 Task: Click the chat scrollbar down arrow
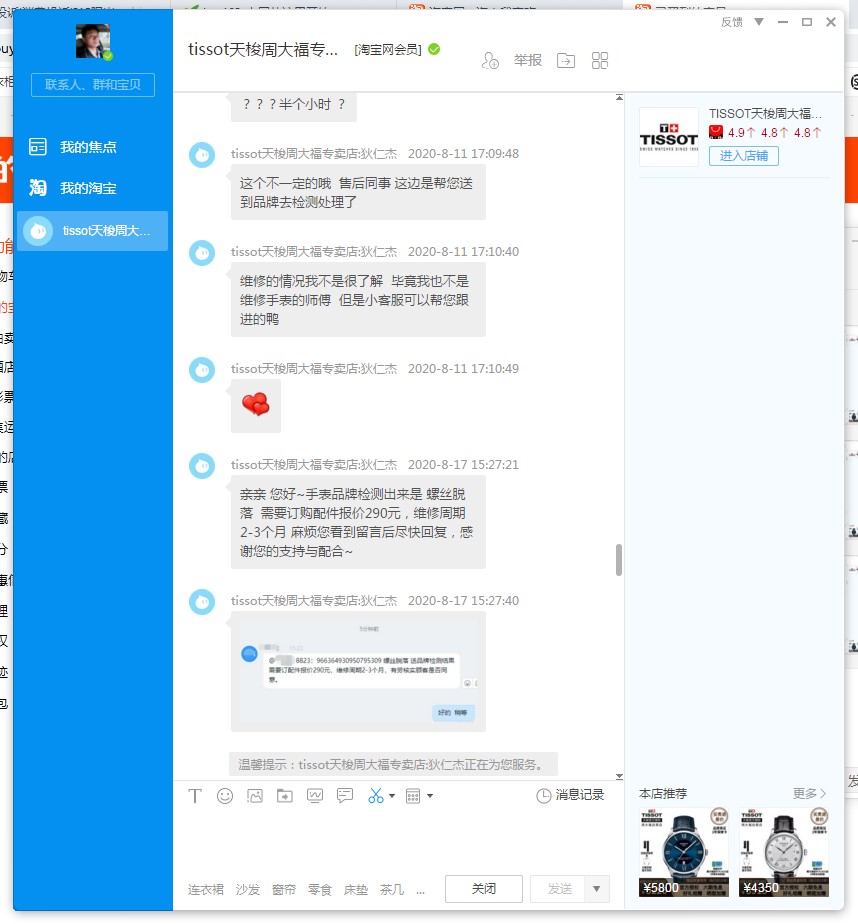click(x=619, y=777)
